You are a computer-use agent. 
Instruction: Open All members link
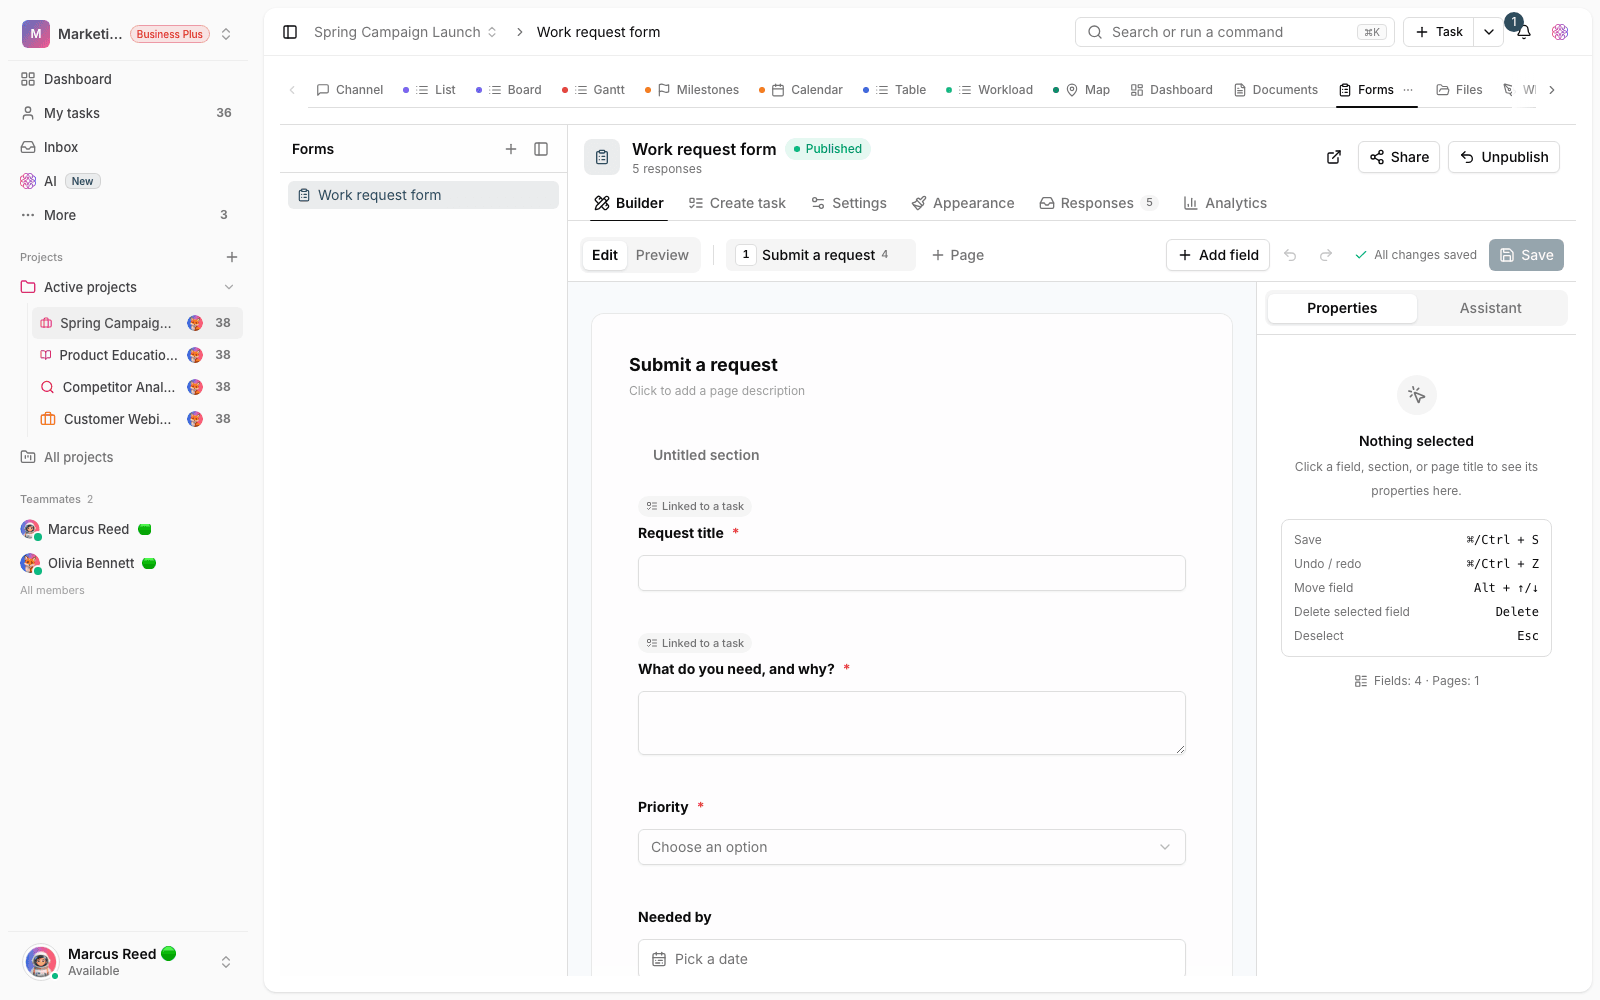tap(52, 590)
